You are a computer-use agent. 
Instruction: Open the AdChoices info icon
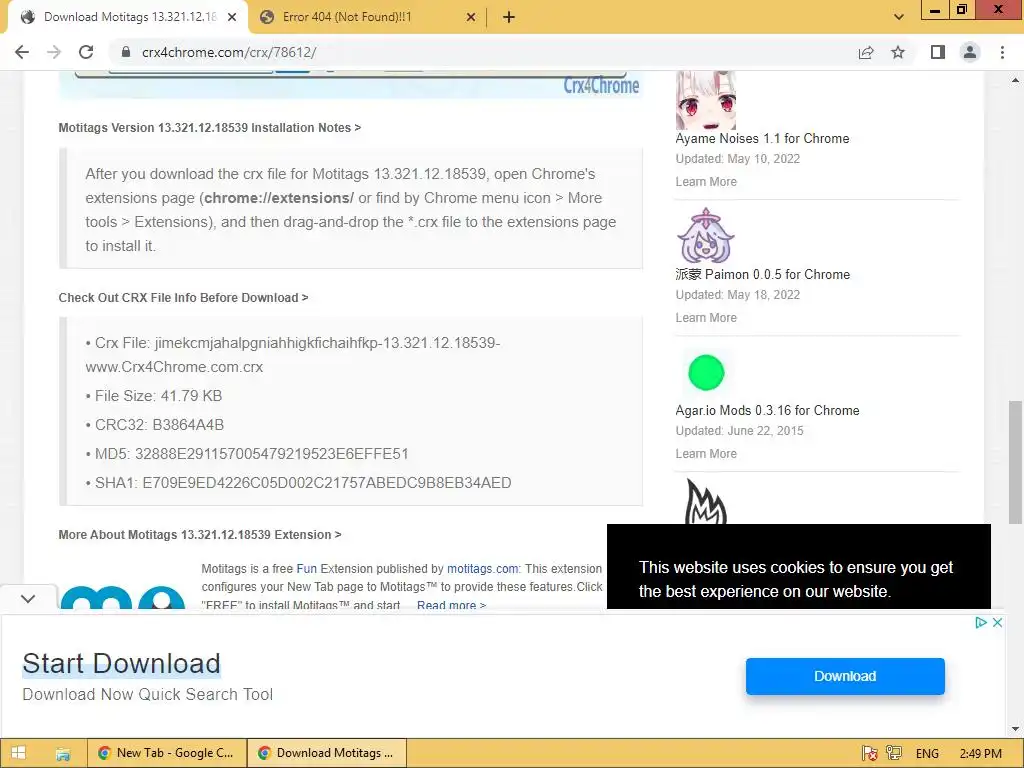click(980, 622)
